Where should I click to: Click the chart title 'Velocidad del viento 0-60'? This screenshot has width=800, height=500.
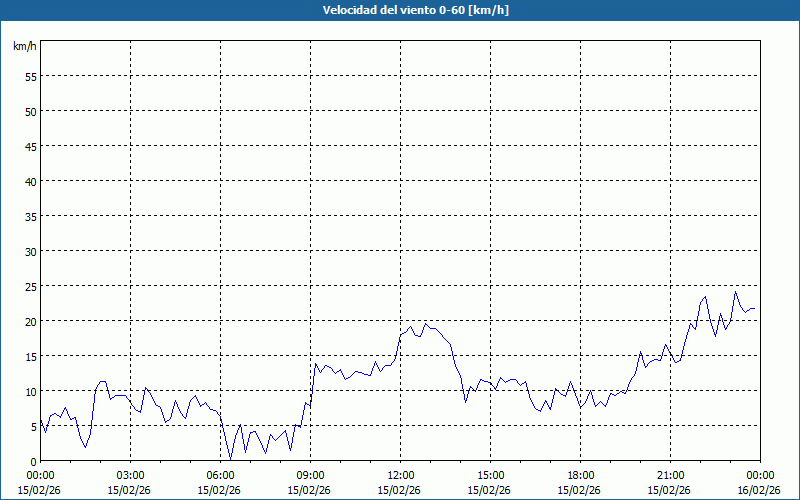pyautogui.click(x=400, y=10)
